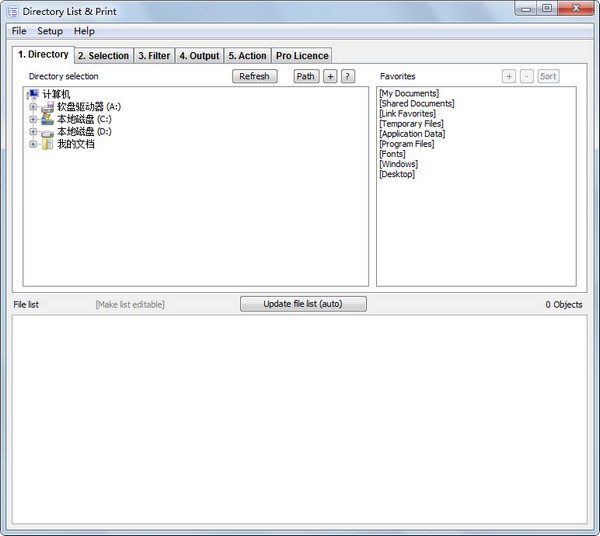Click the Computer root node icon
This screenshot has width=600, height=536.
33,94
